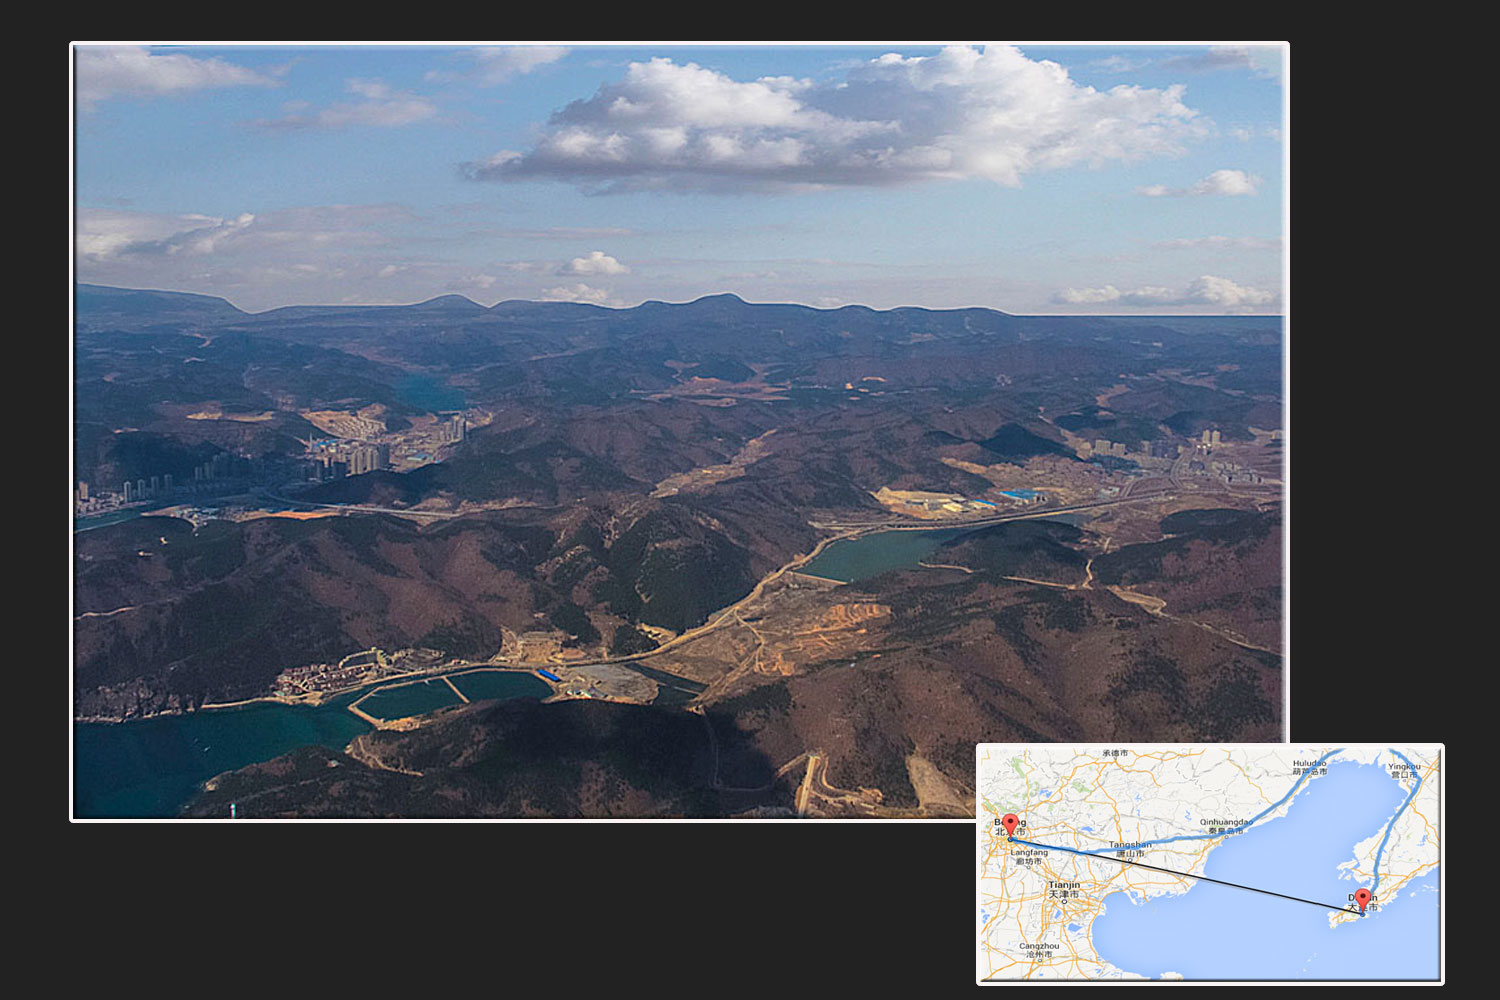1500x1000 pixels.
Task: Click the red map pin over Beijing
Action: tap(1010, 825)
